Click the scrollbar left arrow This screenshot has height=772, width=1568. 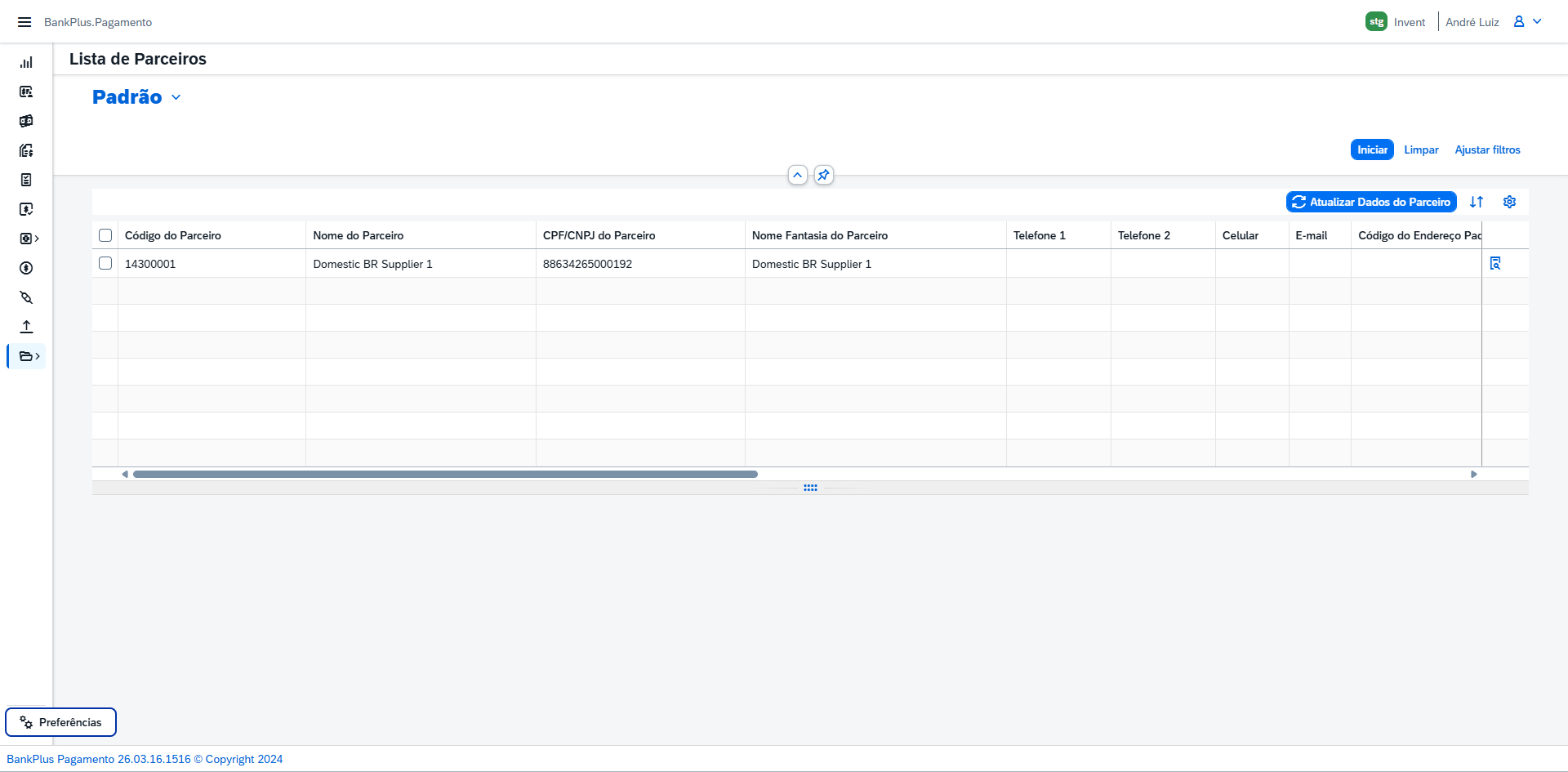[125, 474]
